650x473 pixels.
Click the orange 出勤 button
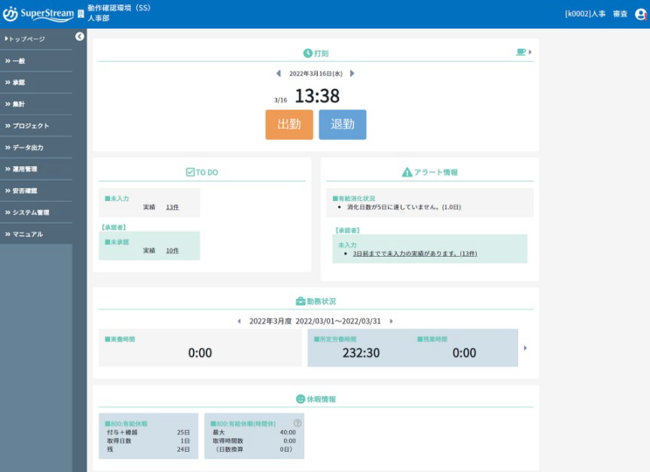[x=289, y=124]
